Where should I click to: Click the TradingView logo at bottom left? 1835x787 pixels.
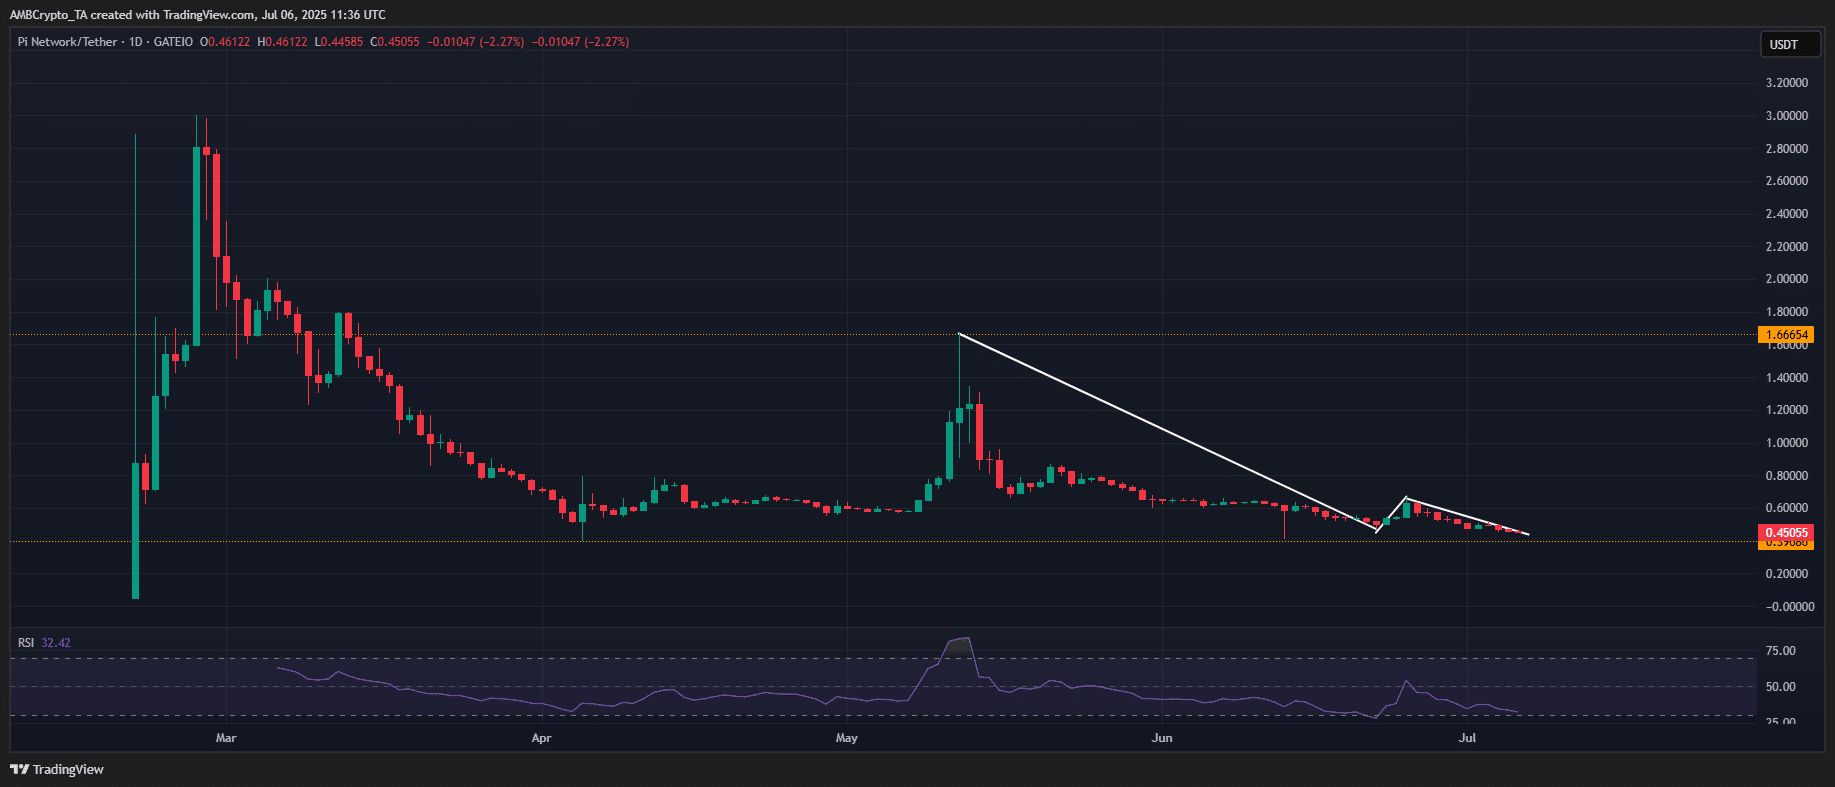pyautogui.click(x=56, y=769)
